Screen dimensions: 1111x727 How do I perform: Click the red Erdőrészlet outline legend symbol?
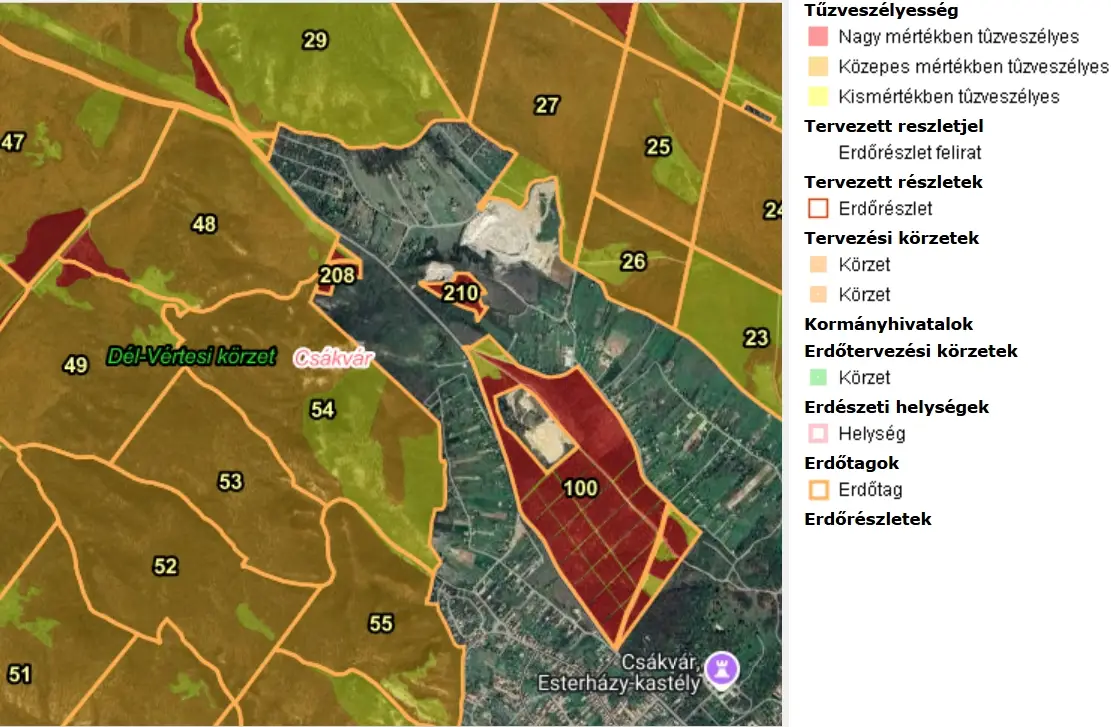pyautogui.click(x=819, y=209)
